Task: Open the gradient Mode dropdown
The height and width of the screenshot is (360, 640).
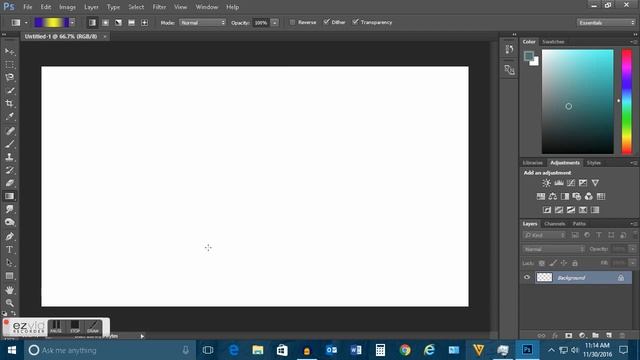Action: pyautogui.click(x=202, y=23)
